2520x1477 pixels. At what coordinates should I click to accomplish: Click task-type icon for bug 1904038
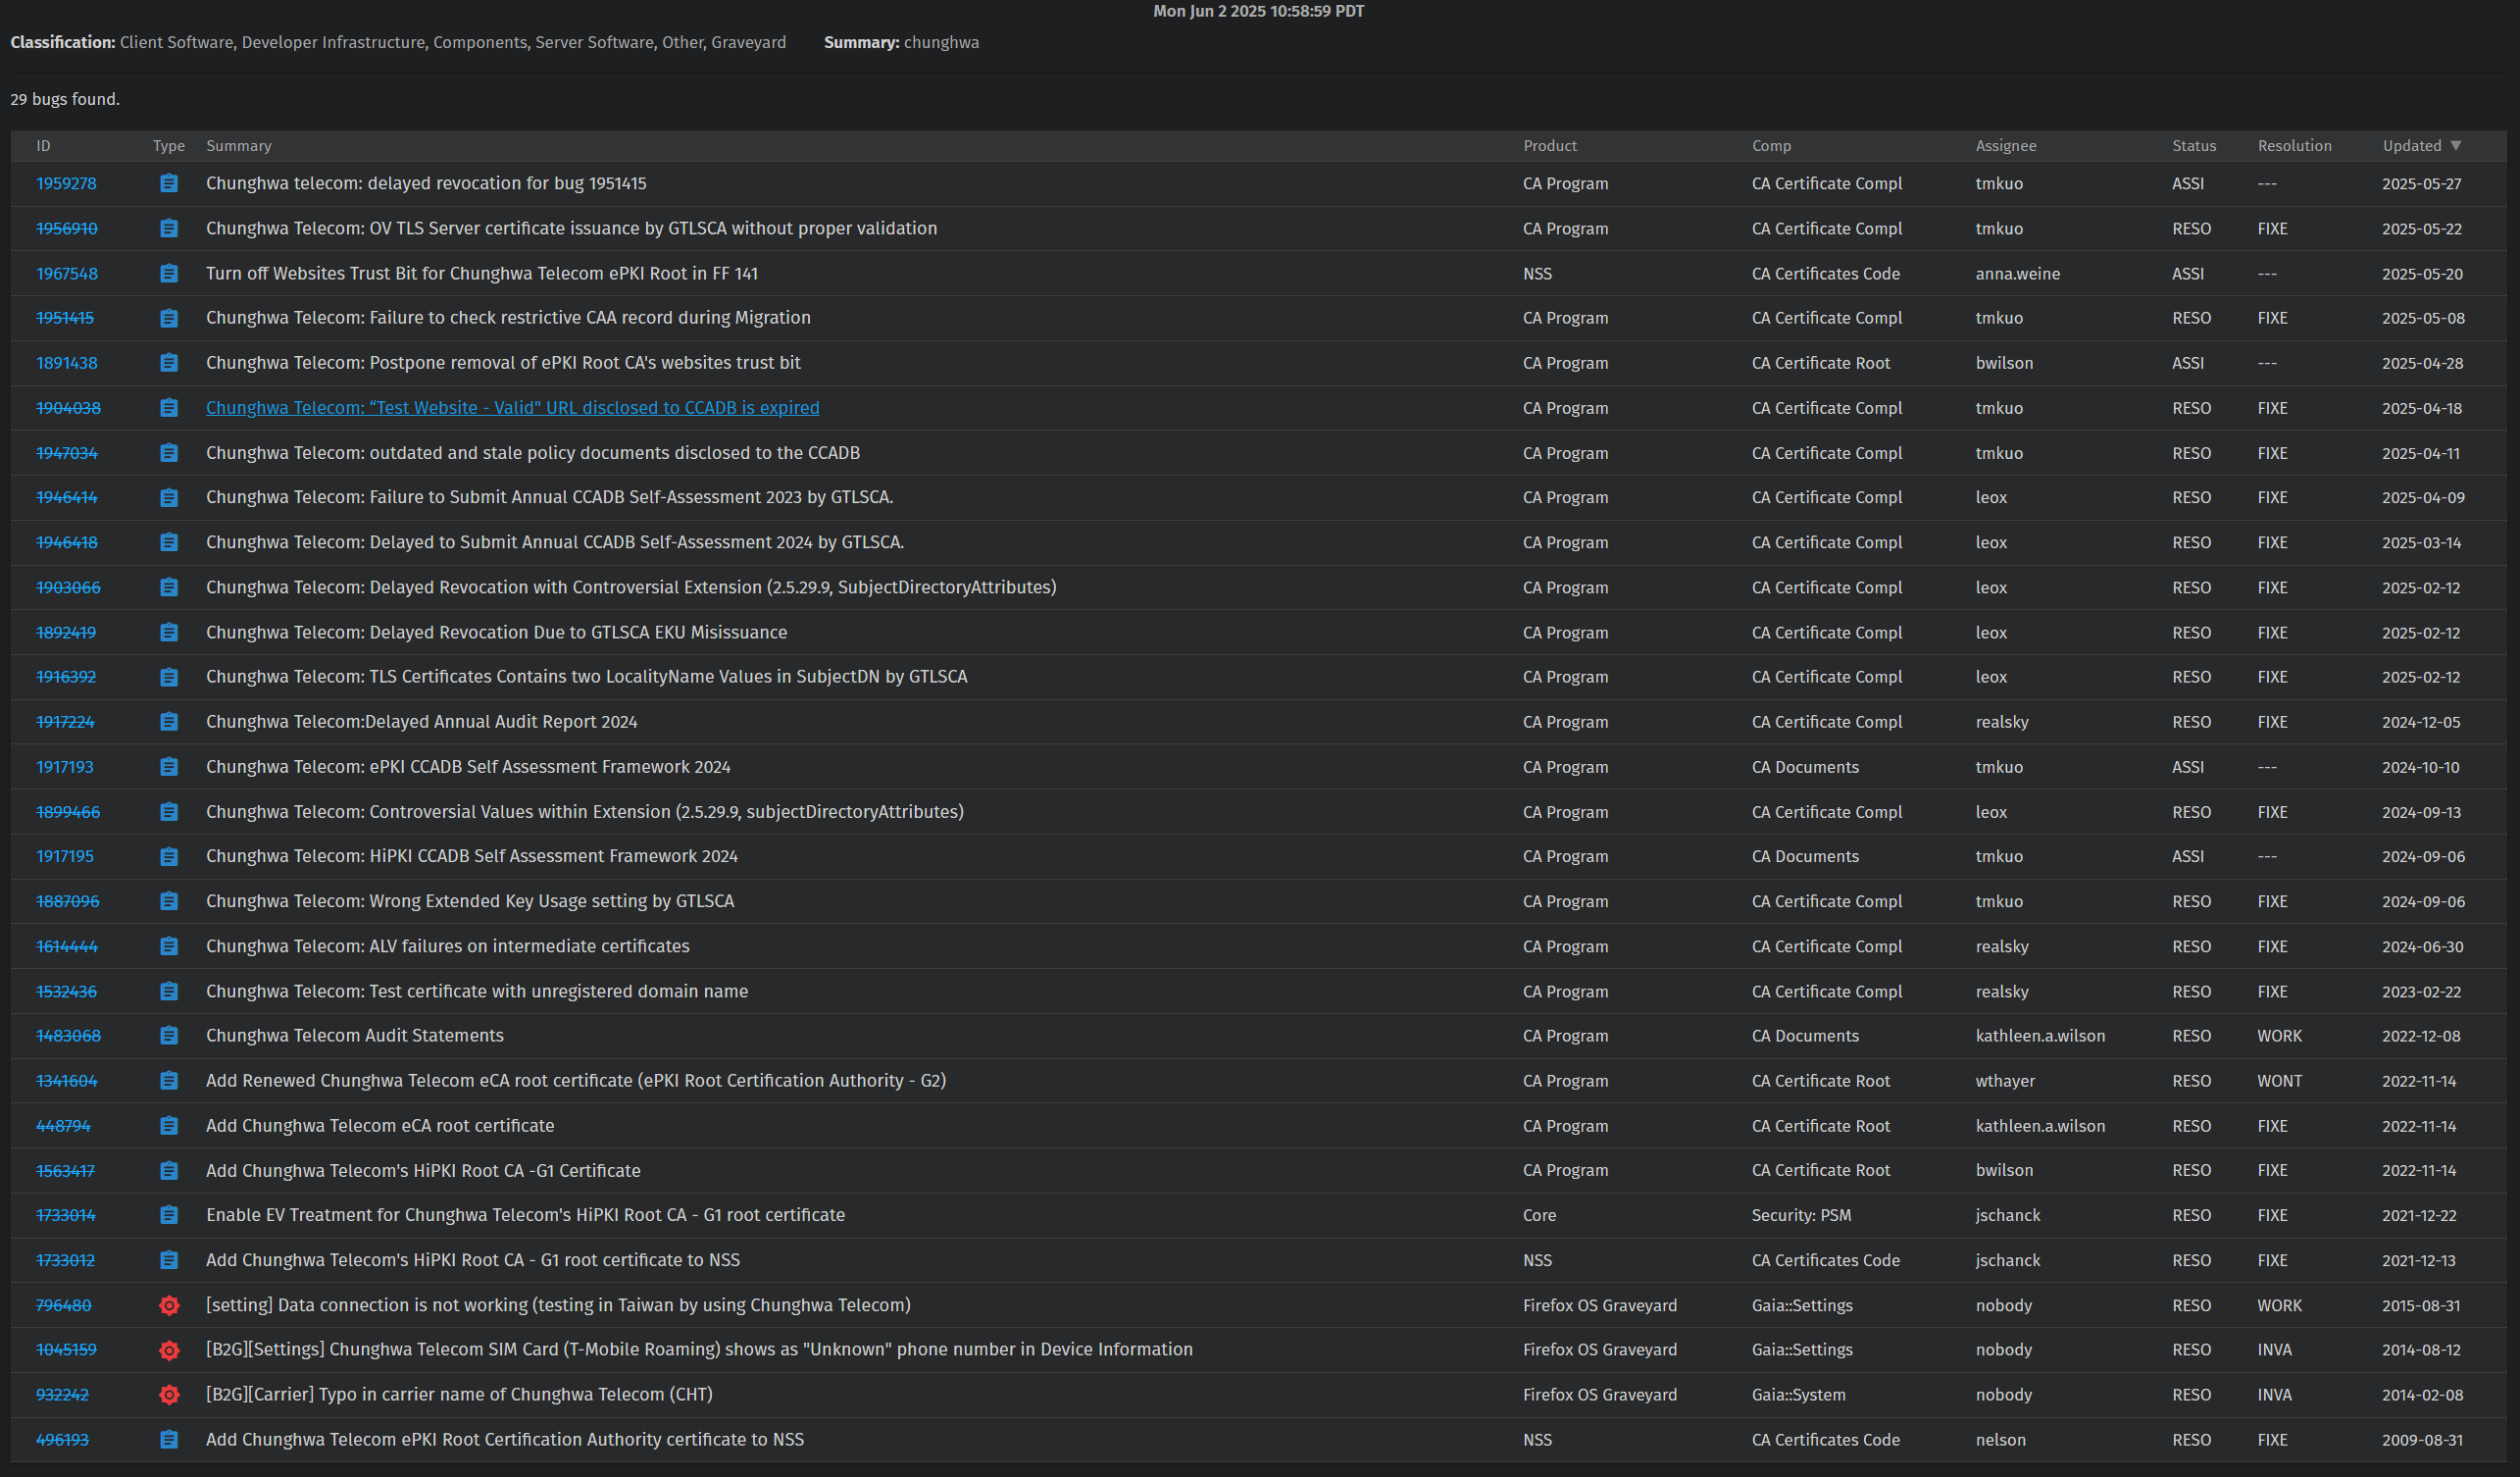(169, 408)
